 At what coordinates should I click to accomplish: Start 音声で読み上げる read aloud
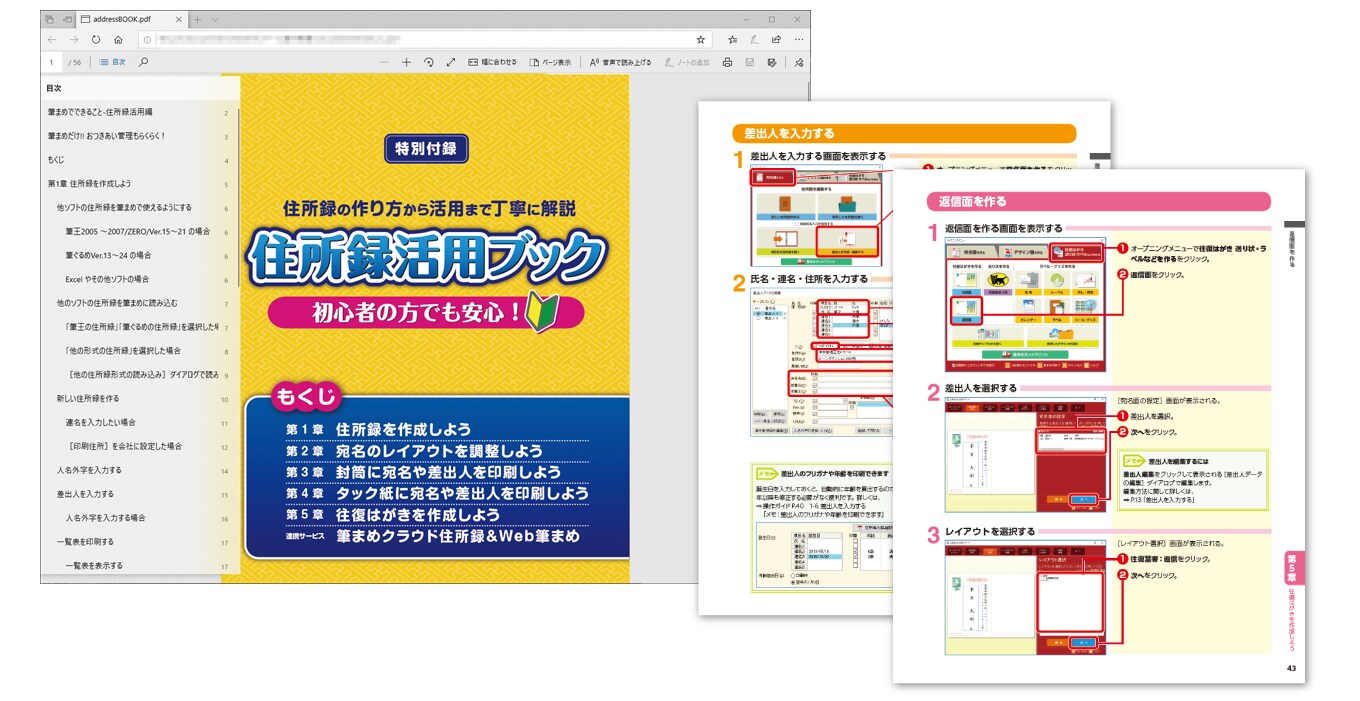tap(620, 62)
